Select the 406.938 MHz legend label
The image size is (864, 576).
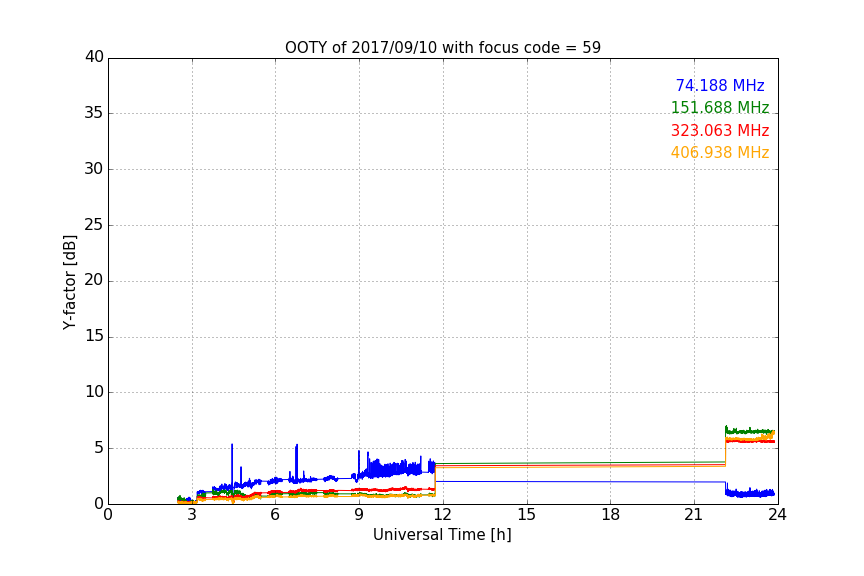point(720,153)
